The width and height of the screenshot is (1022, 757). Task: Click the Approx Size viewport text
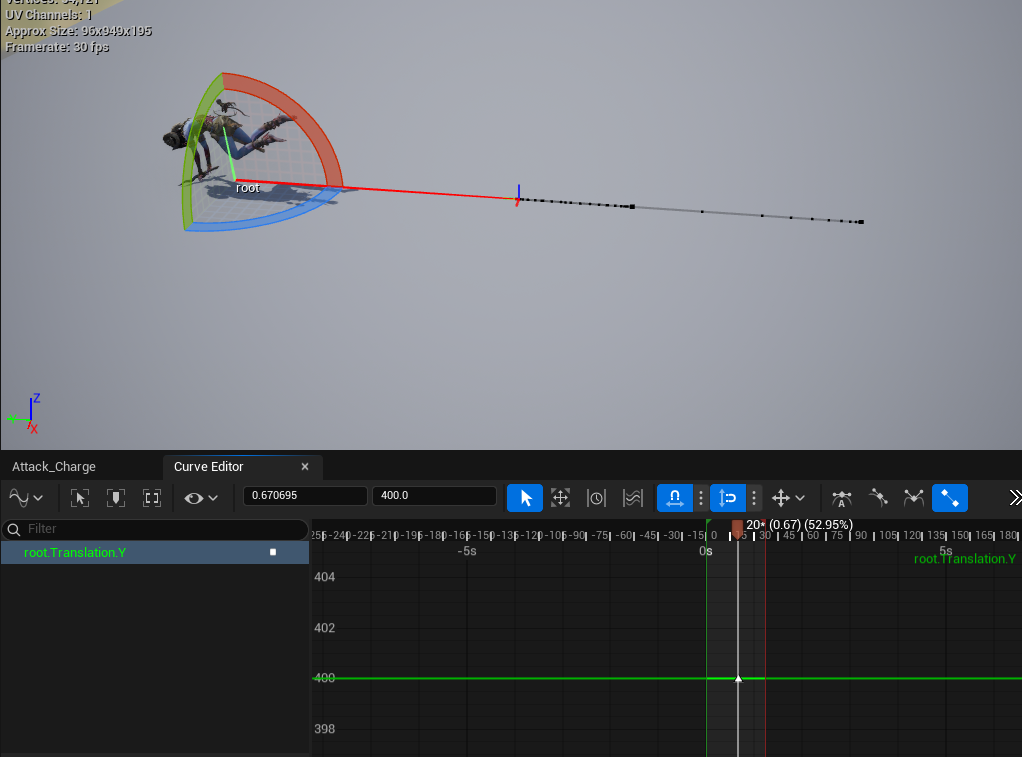[78, 31]
